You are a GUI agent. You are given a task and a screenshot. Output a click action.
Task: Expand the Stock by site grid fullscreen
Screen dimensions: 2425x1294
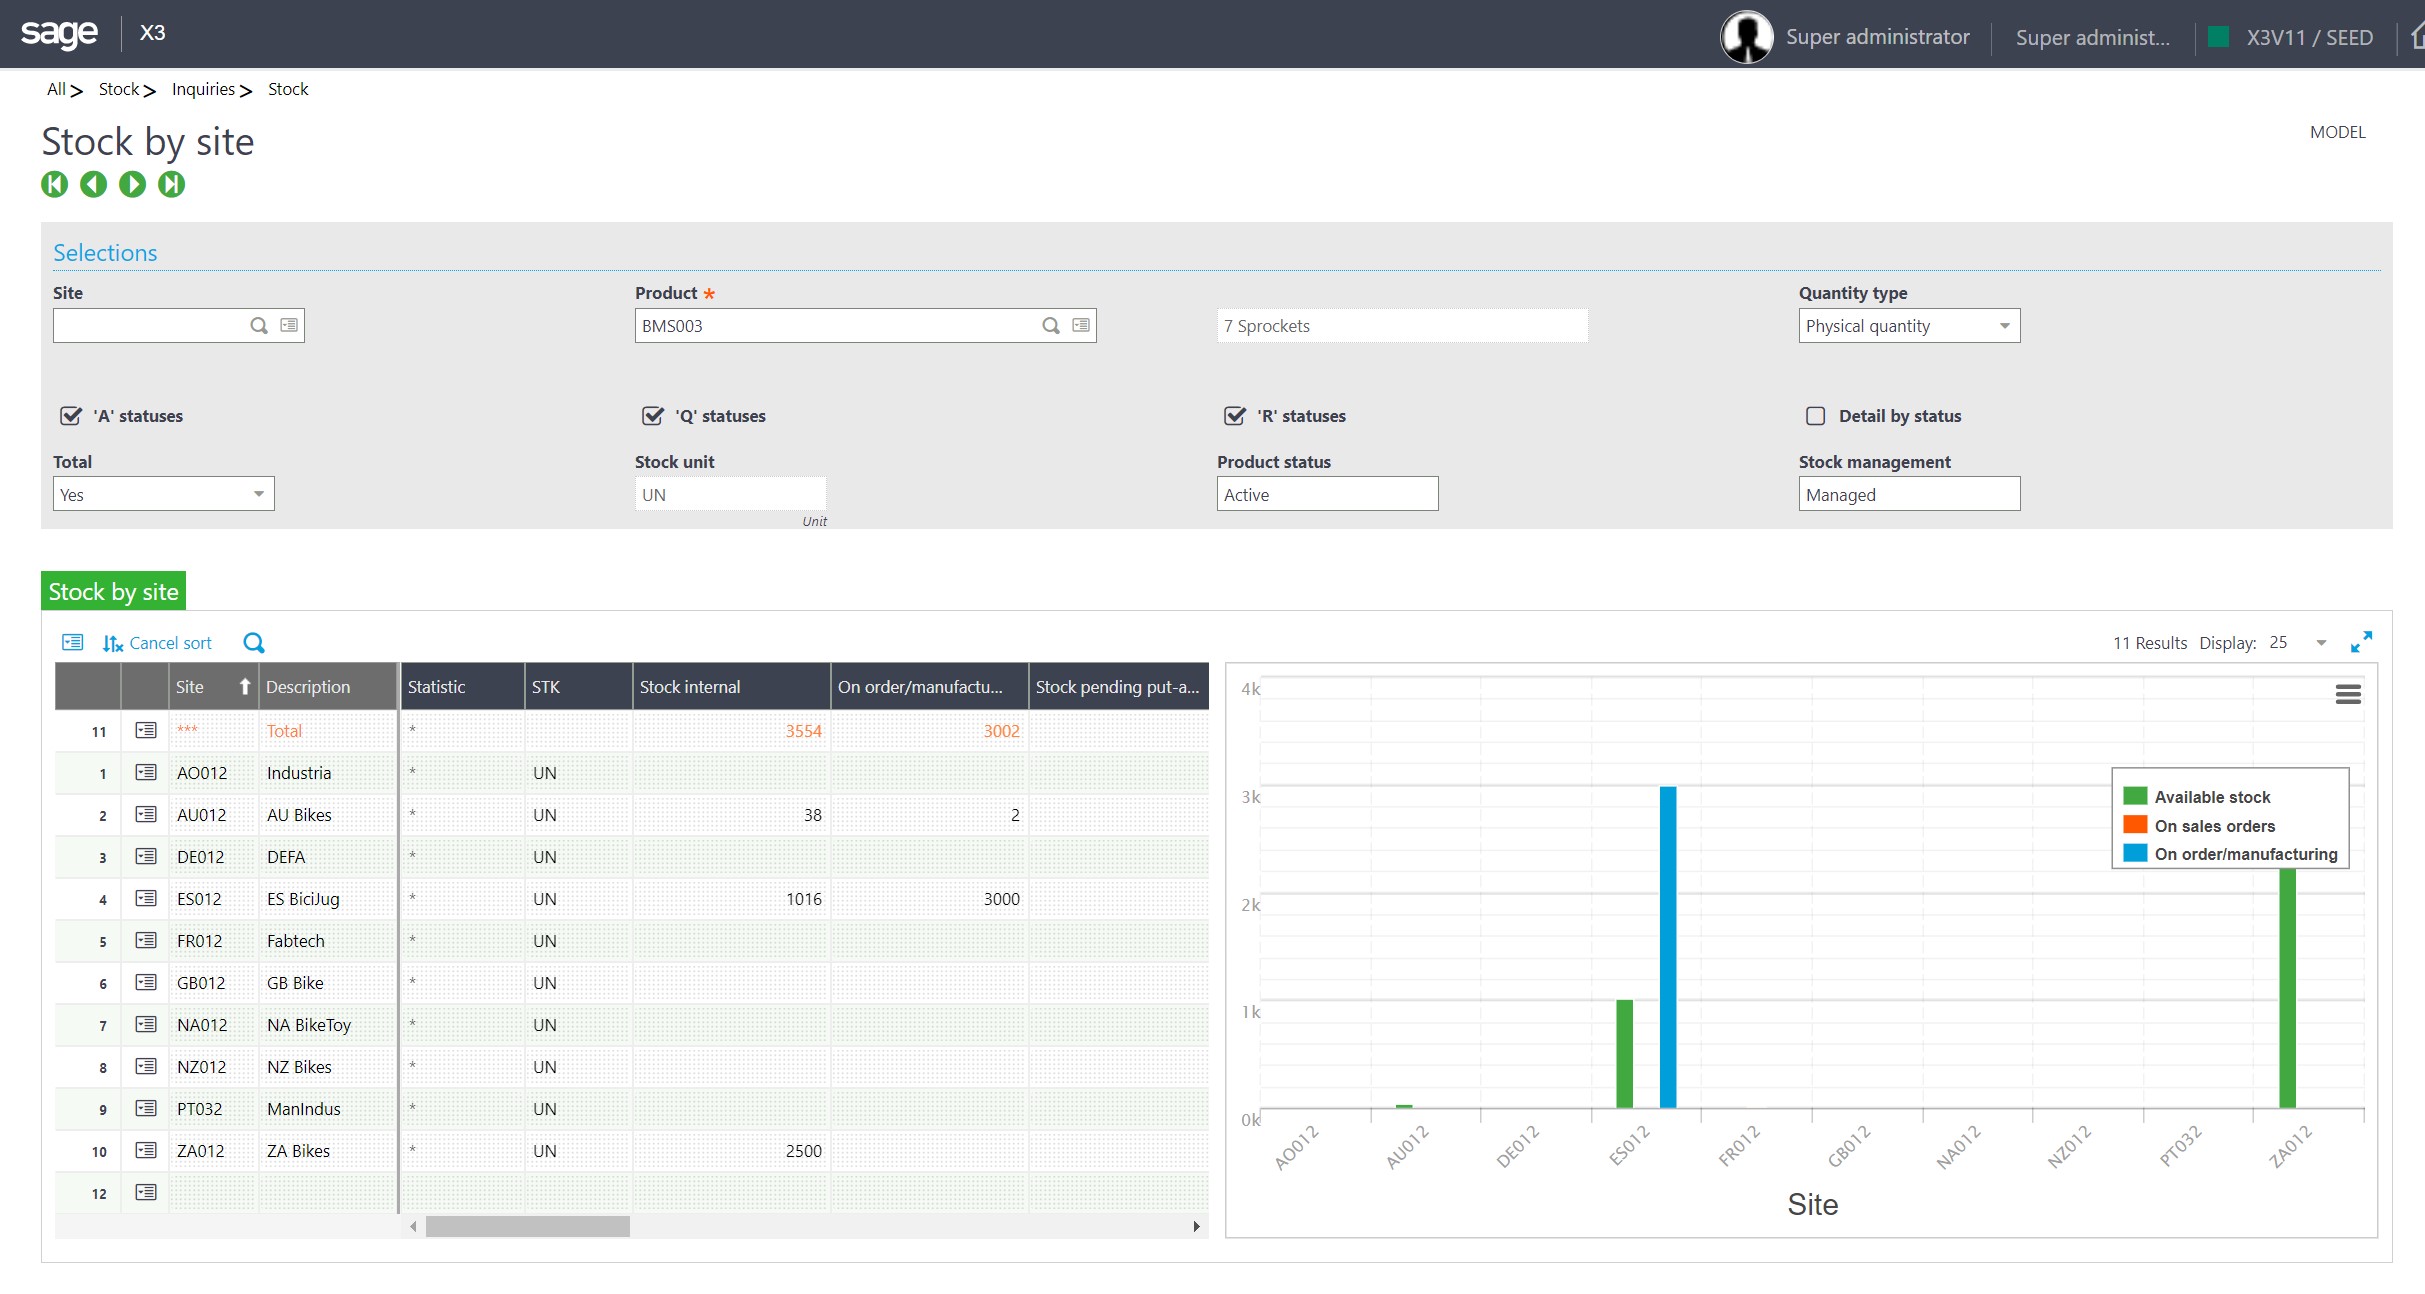[2361, 642]
